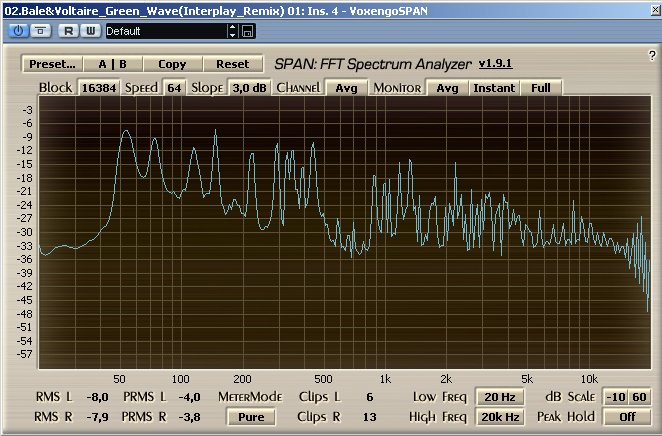
Task: Close the VoxengoSPAN plugin window
Action: coord(656,11)
